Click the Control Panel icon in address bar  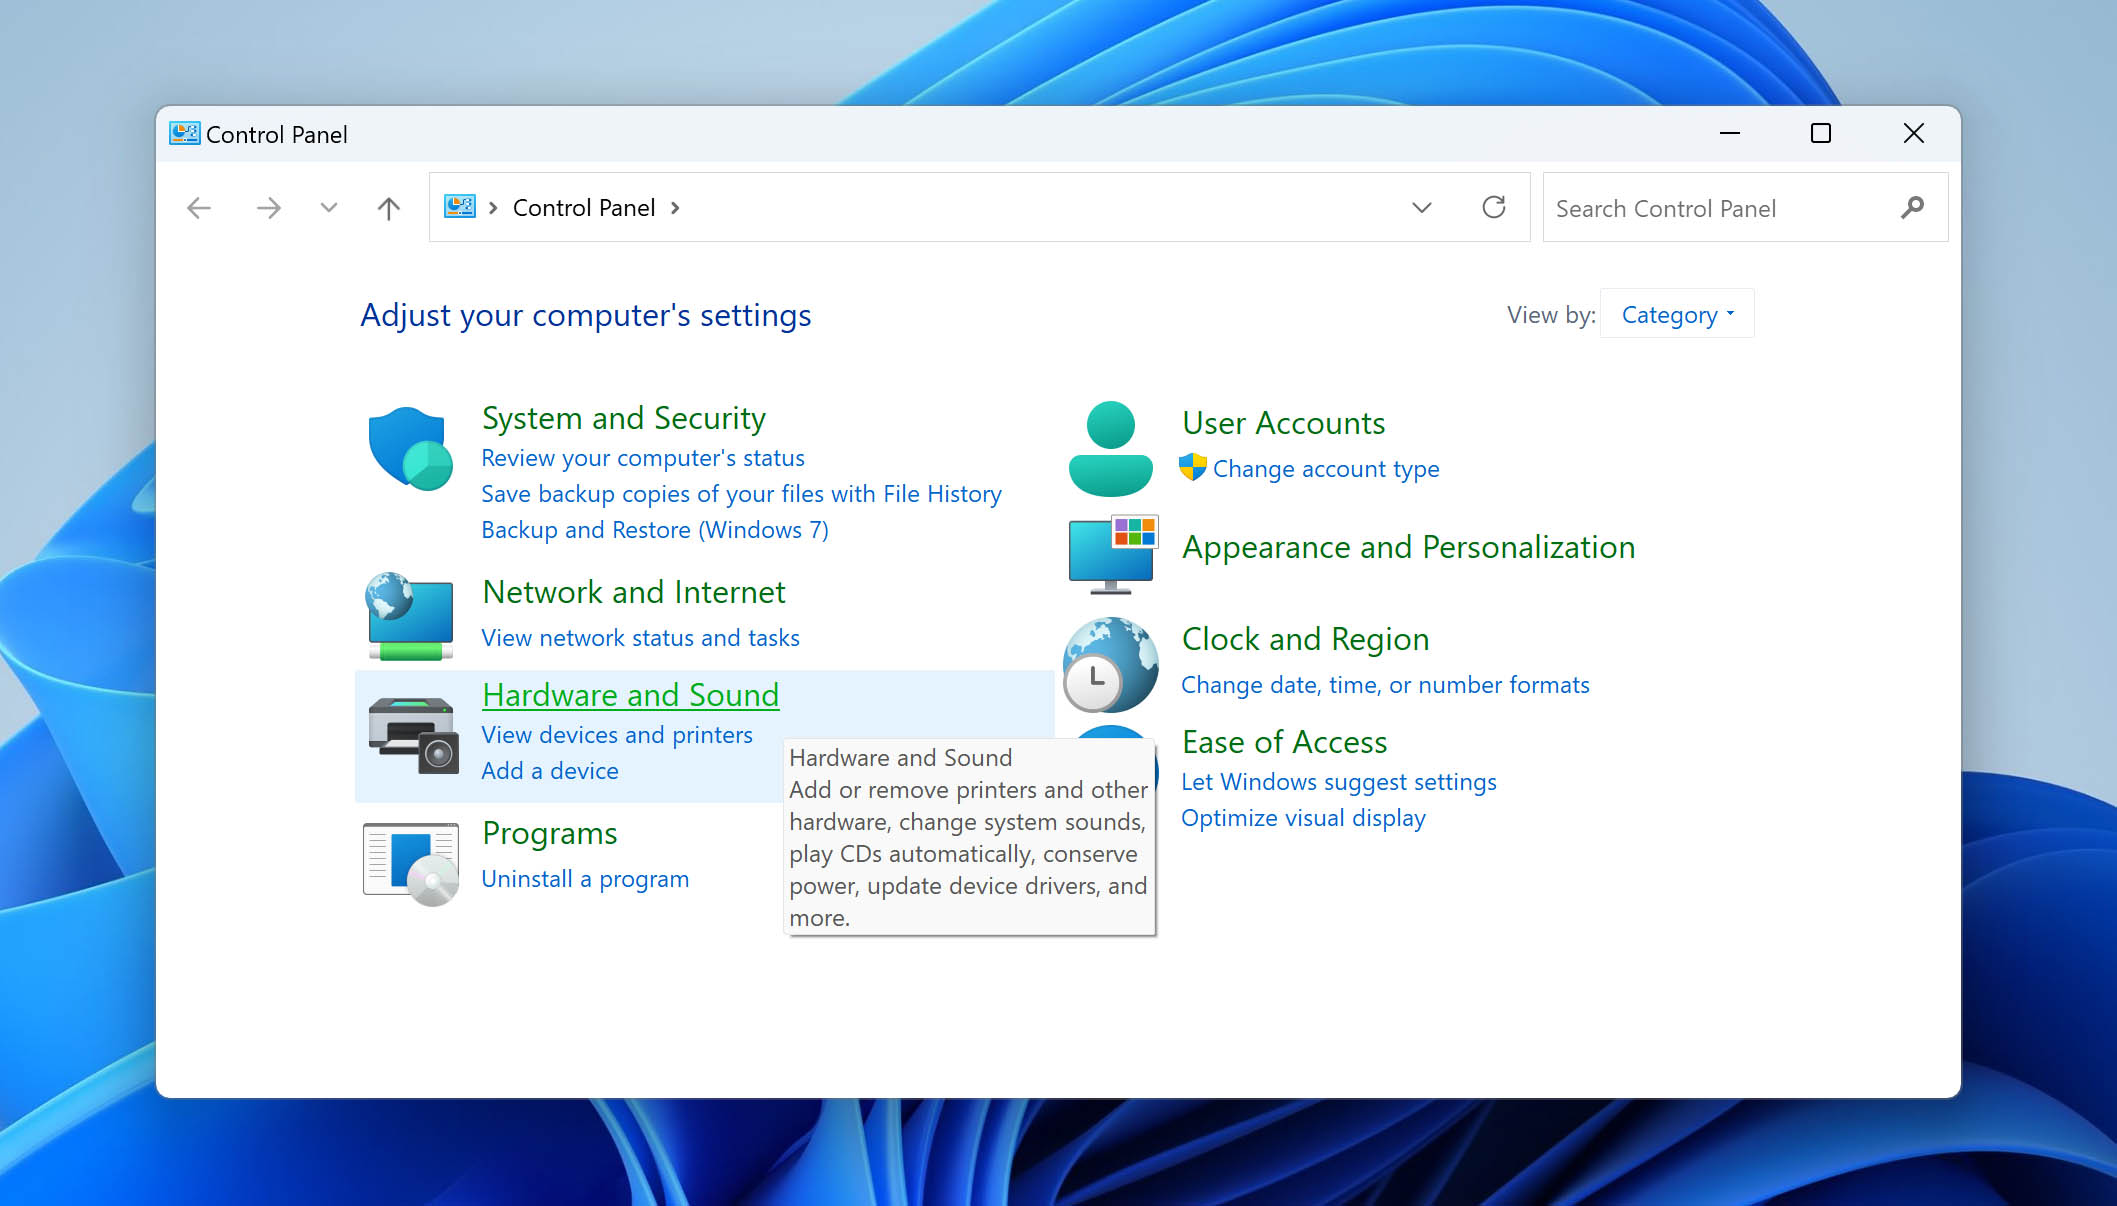pos(460,206)
